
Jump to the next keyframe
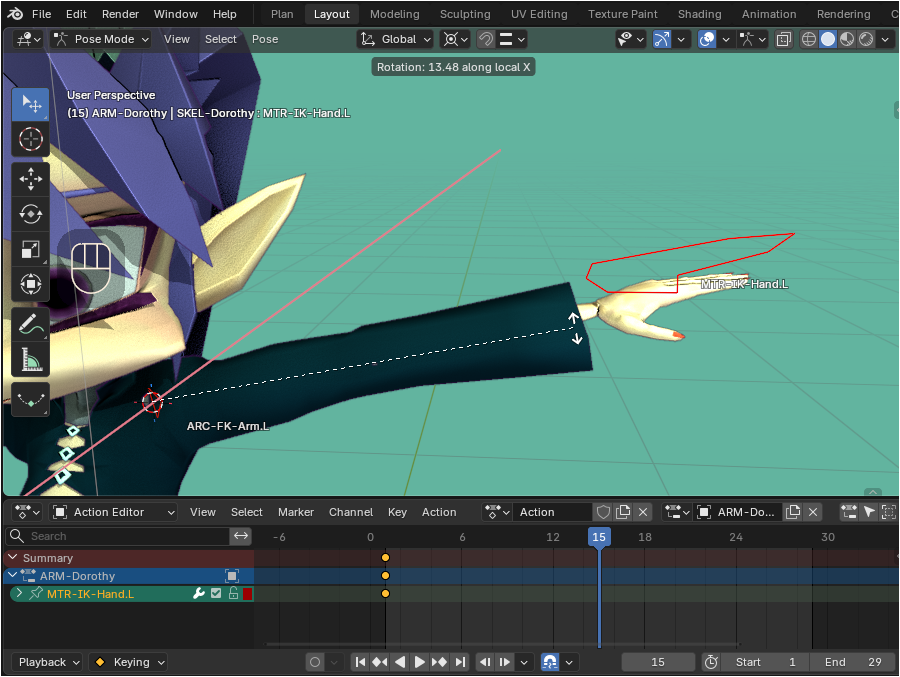click(440, 662)
